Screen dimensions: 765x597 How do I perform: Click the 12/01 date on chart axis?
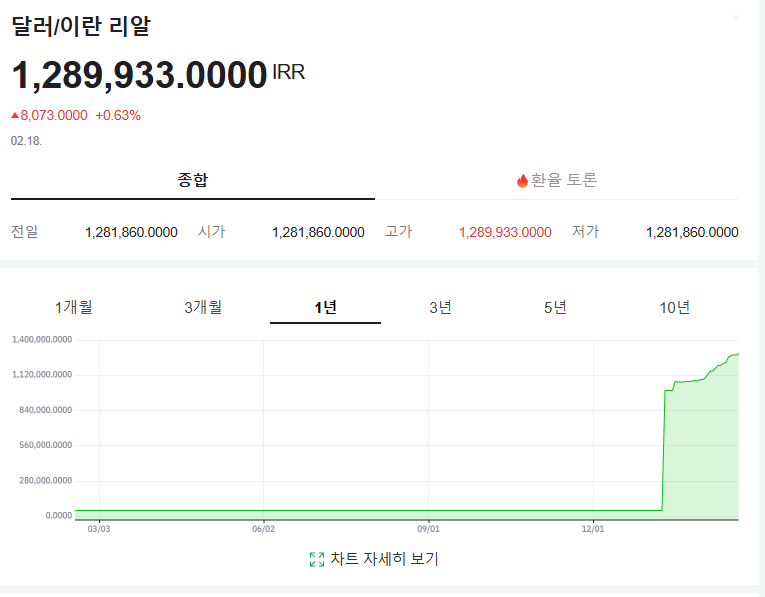pyautogui.click(x=593, y=529)
